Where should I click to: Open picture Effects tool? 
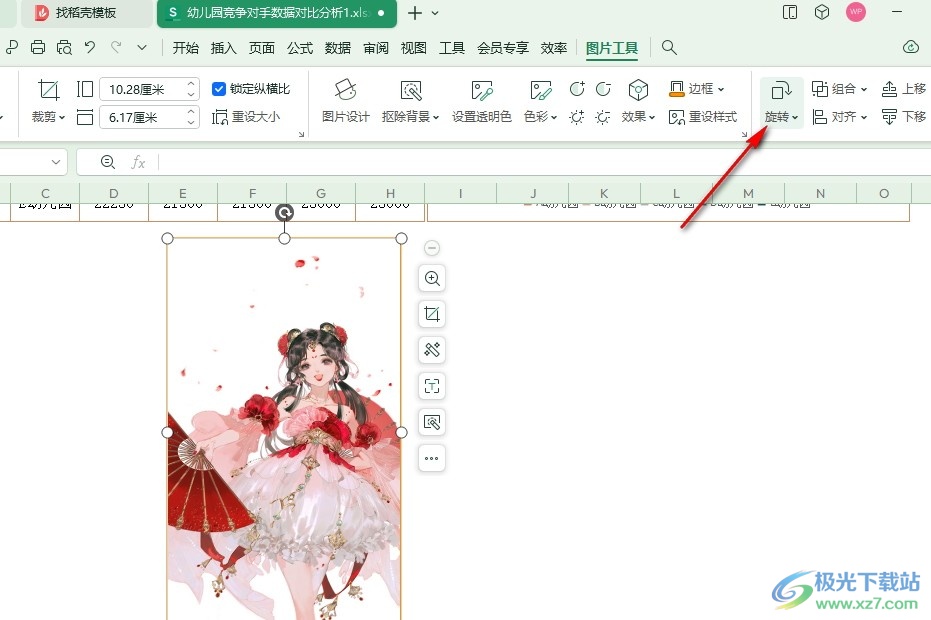(638, 102)
